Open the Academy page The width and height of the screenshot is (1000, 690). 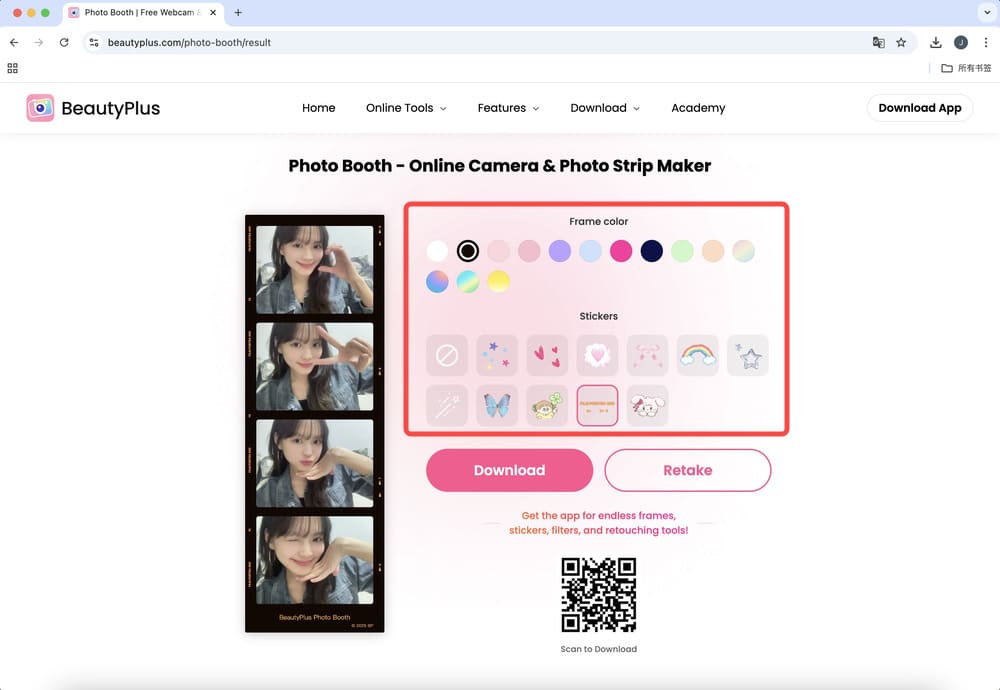pos(697,108)
